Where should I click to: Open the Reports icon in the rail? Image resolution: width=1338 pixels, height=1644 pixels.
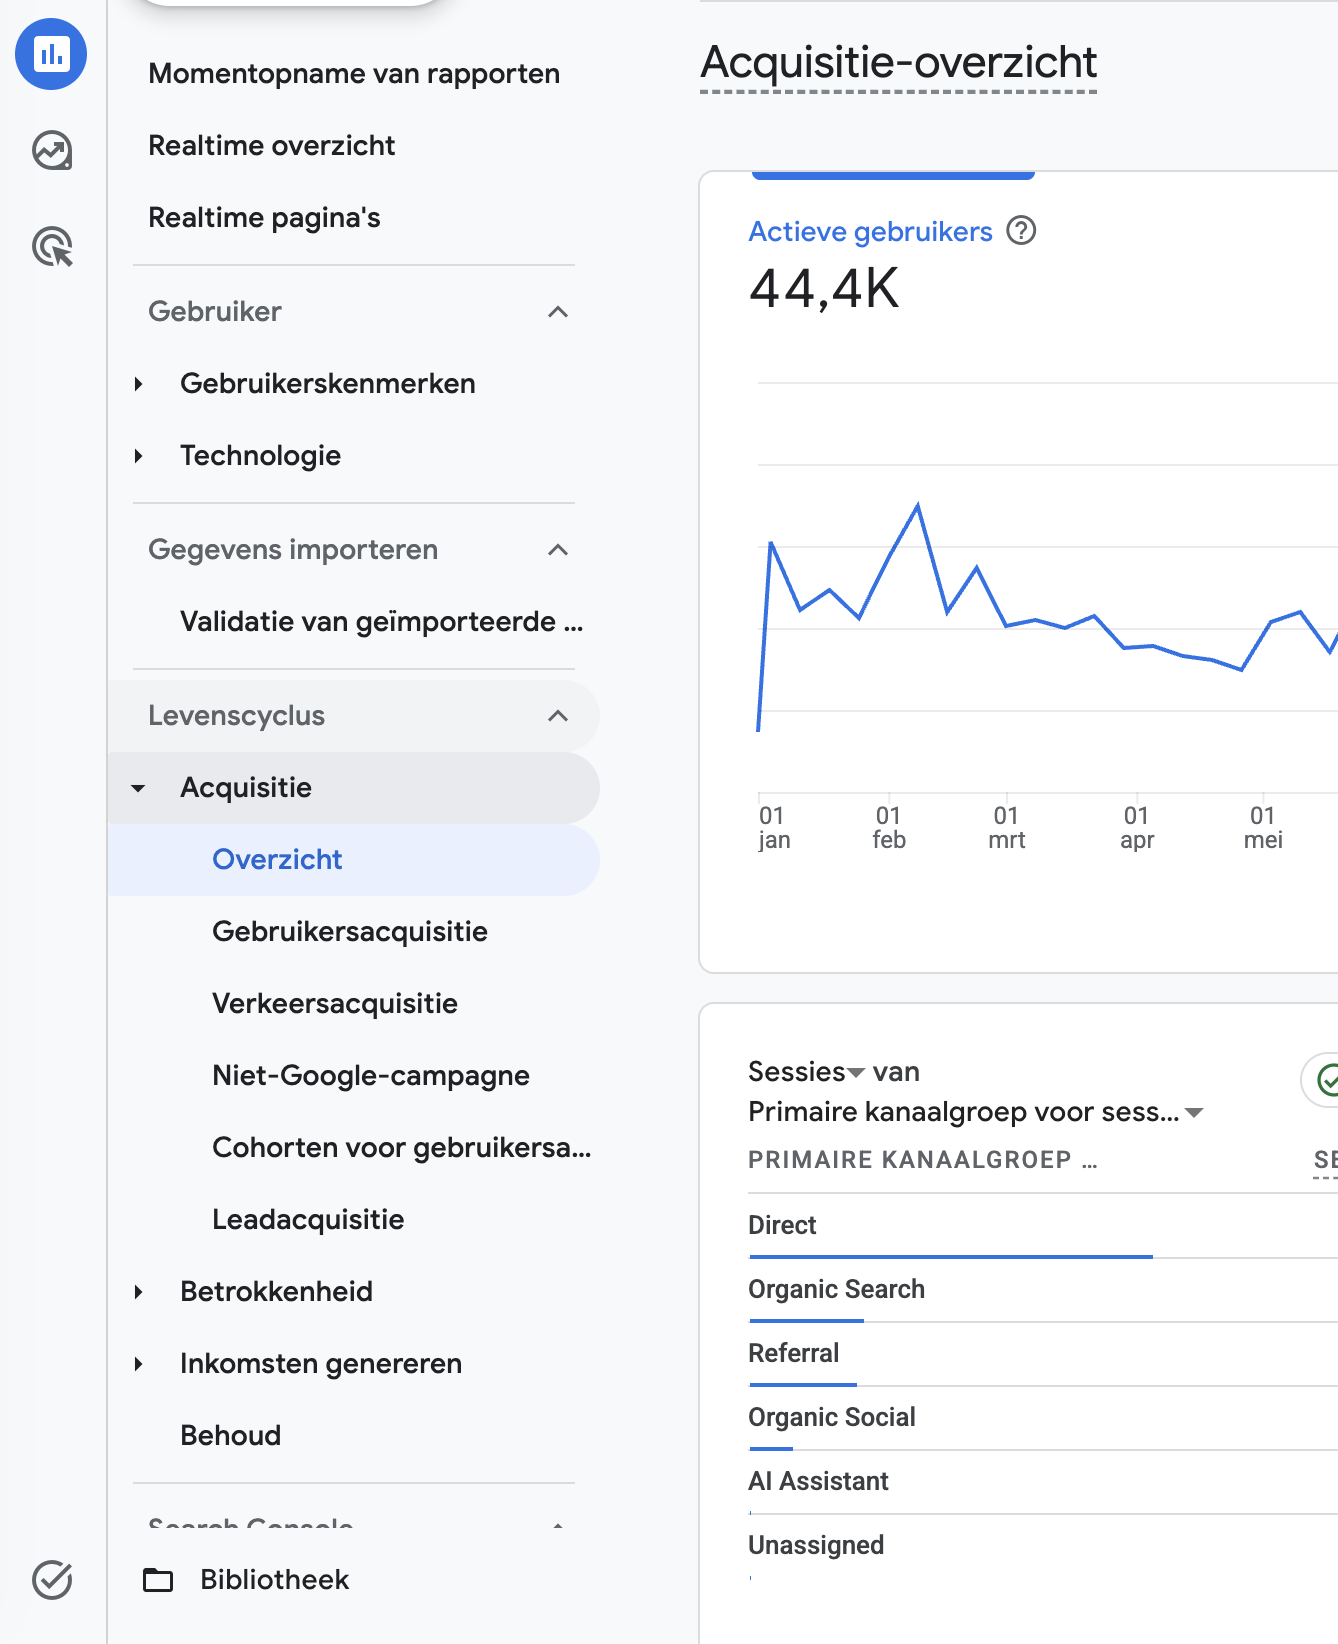tap(51, 54)
